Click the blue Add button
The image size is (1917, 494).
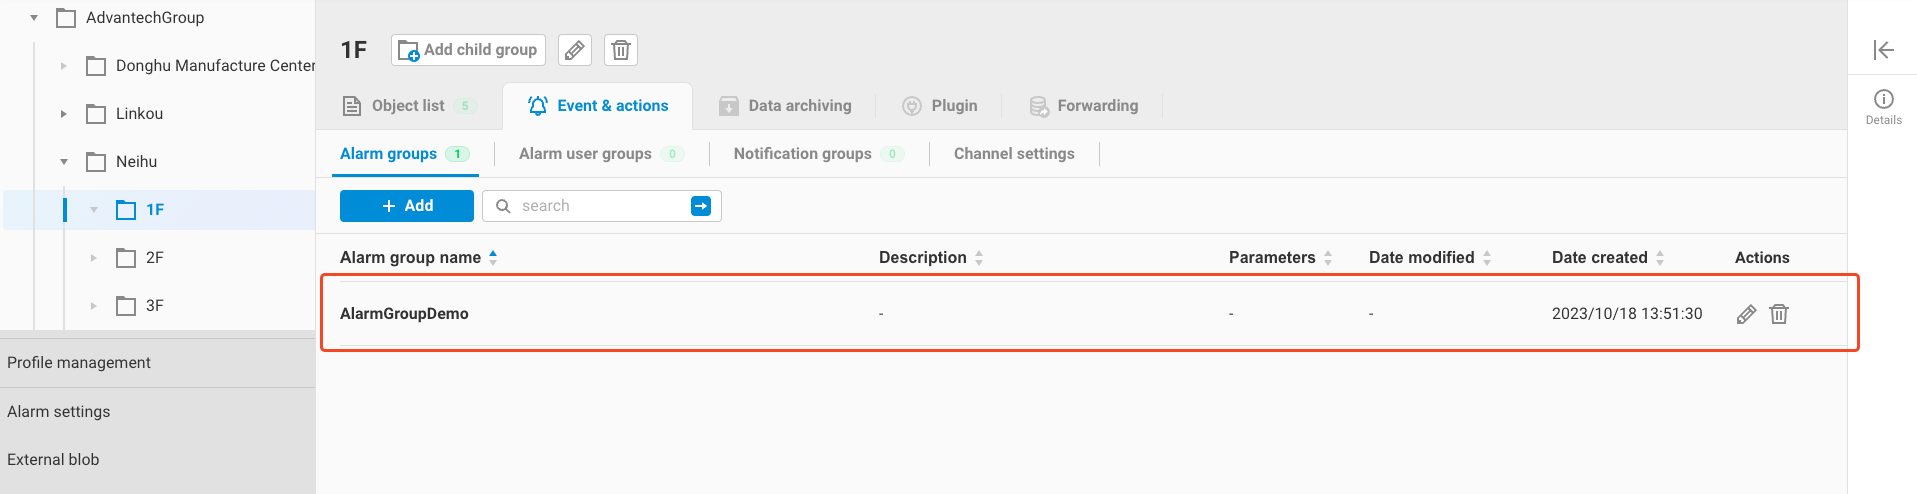pyautogui.click(x=406, y=206)
